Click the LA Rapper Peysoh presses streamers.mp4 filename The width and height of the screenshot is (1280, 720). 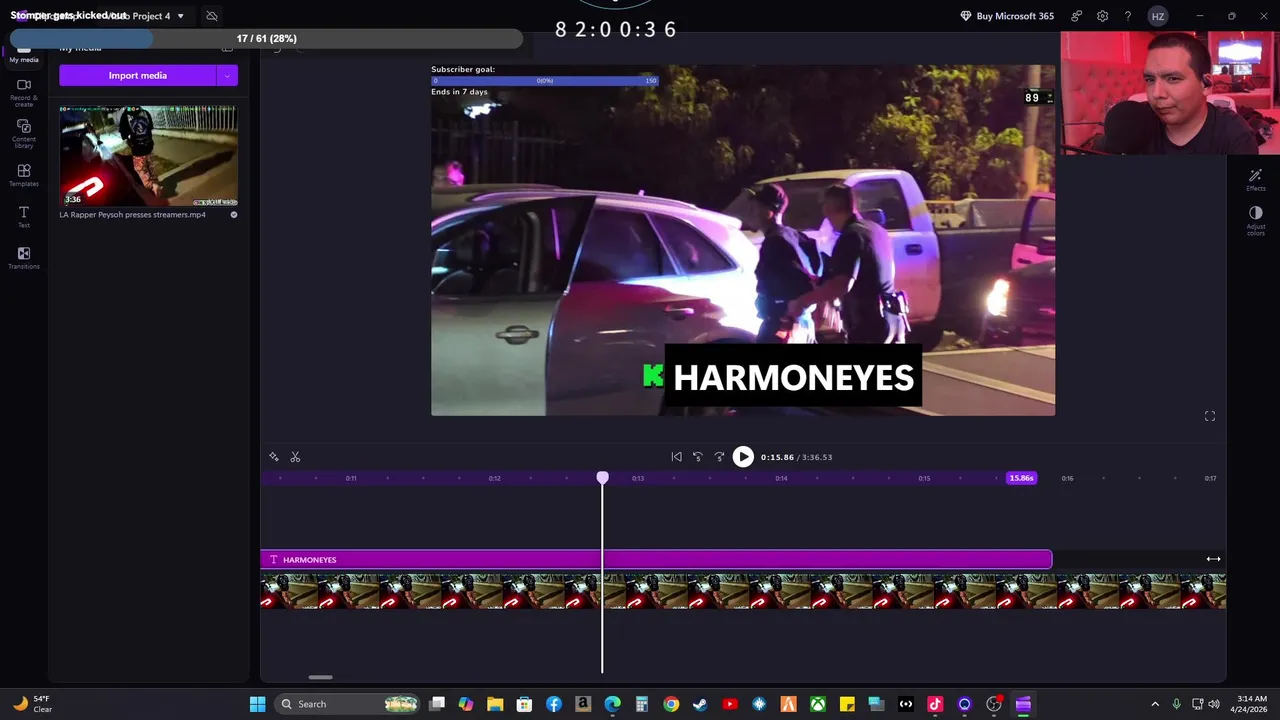point(132,215)
